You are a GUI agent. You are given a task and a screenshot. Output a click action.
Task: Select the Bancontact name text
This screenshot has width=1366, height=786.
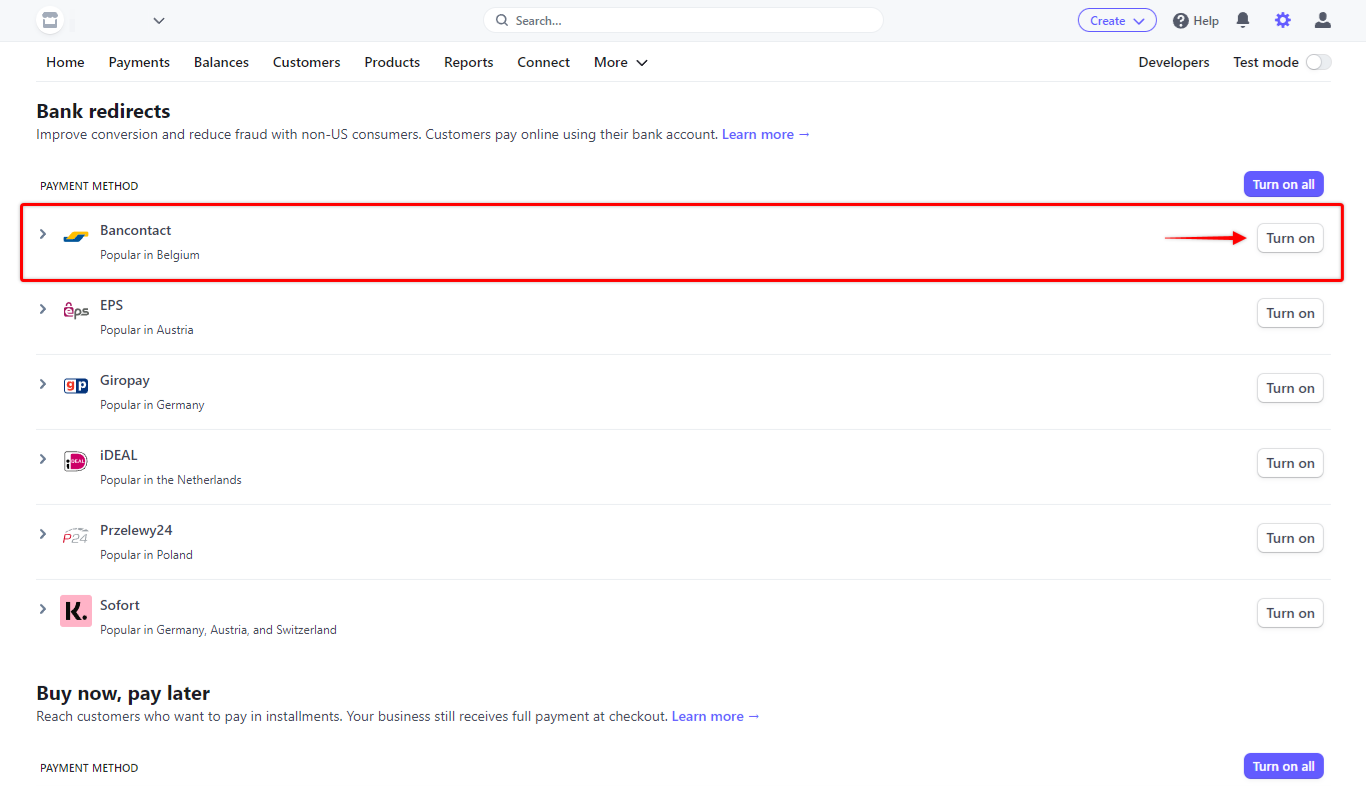(135, 230)
